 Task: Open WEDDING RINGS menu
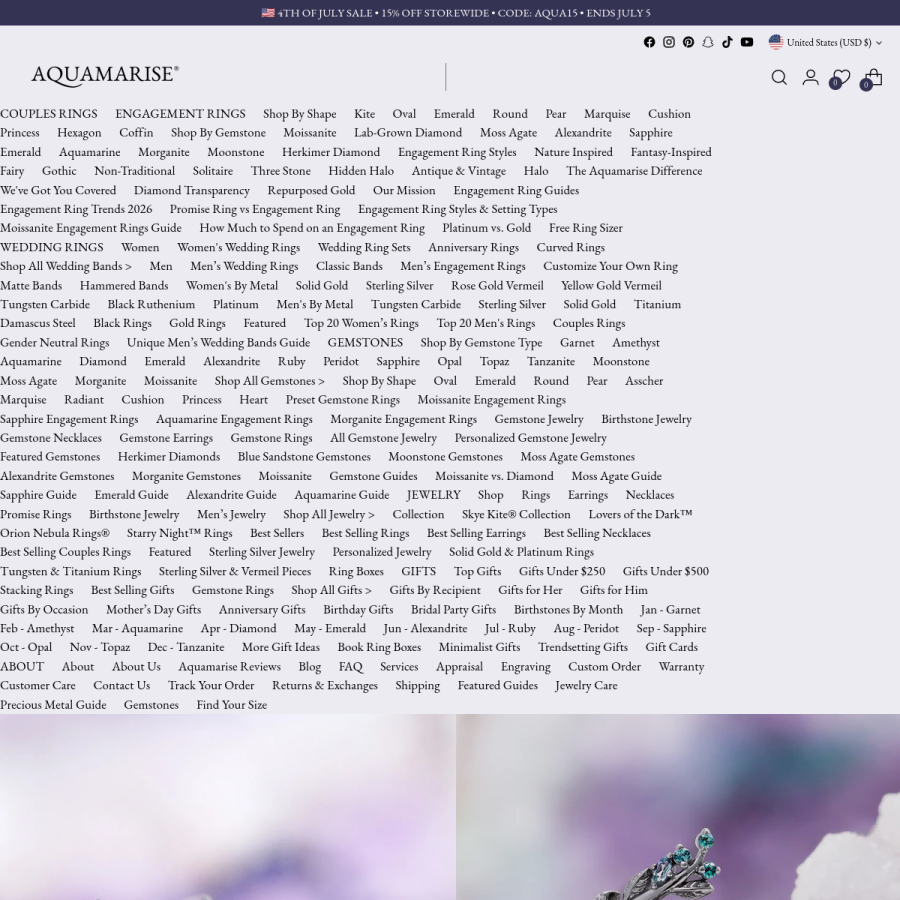52,247
